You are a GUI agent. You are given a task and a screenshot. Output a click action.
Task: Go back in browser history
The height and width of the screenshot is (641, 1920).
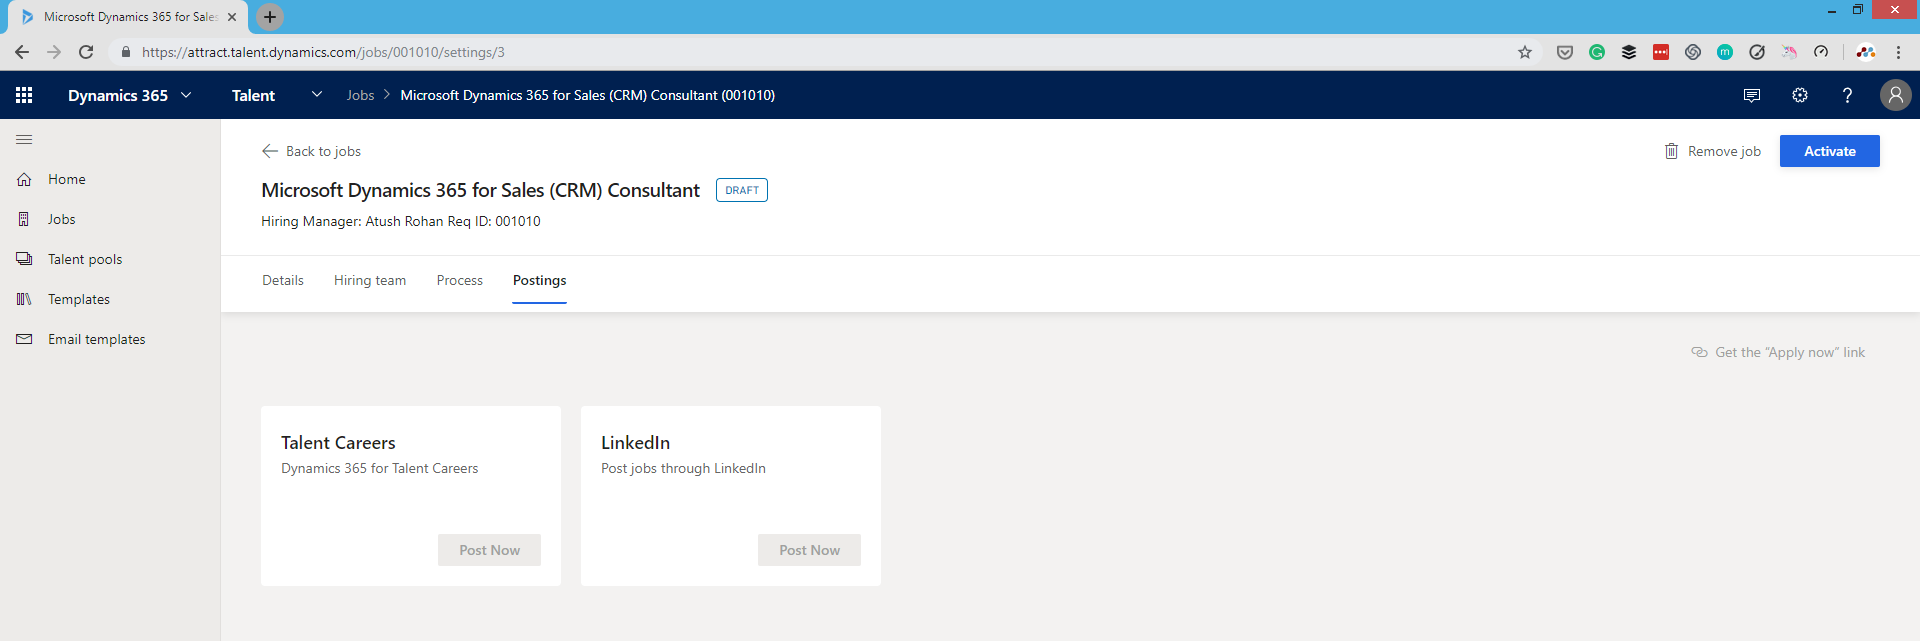(x=22, y=52)
